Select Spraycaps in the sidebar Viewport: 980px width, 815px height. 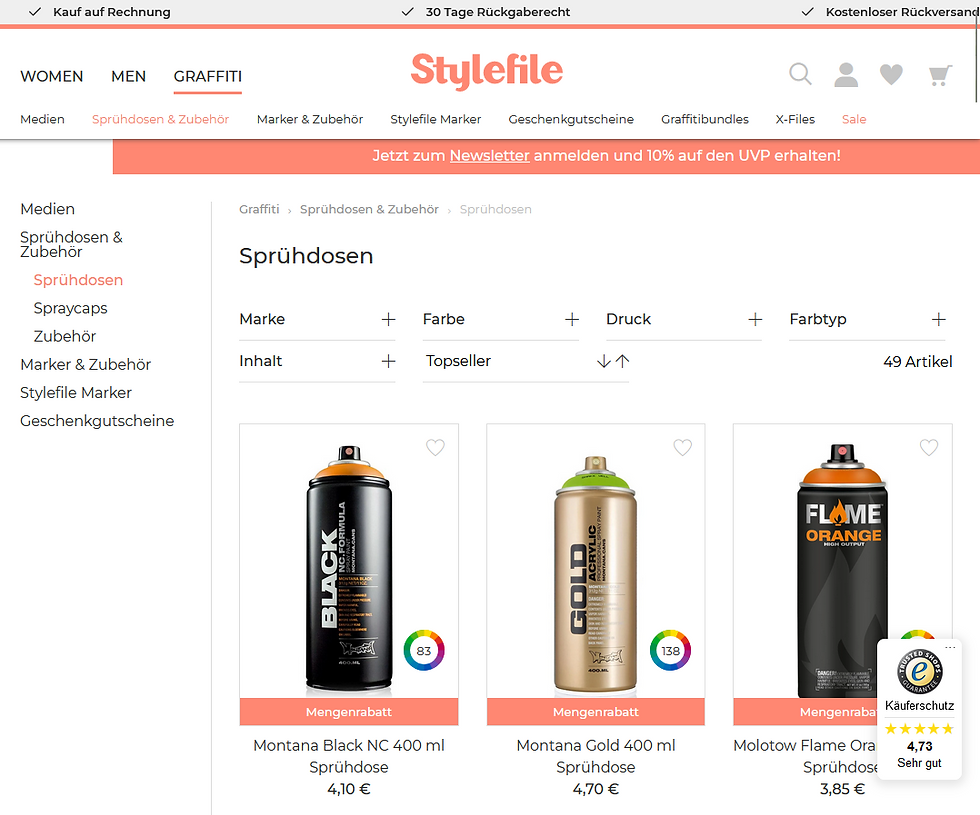(71, 308)
